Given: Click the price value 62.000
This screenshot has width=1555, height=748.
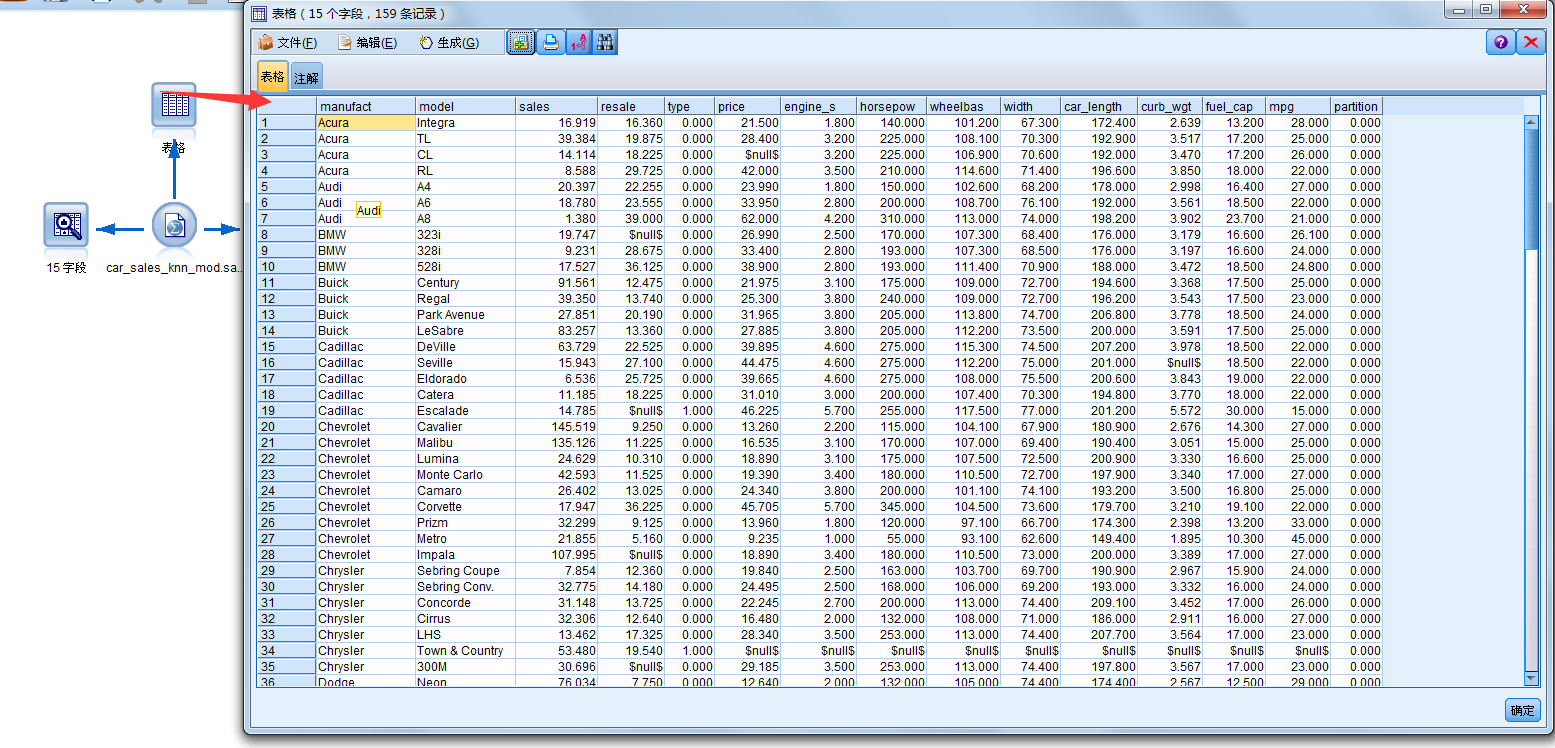Looking at the screenshot, I should [748, 219].
